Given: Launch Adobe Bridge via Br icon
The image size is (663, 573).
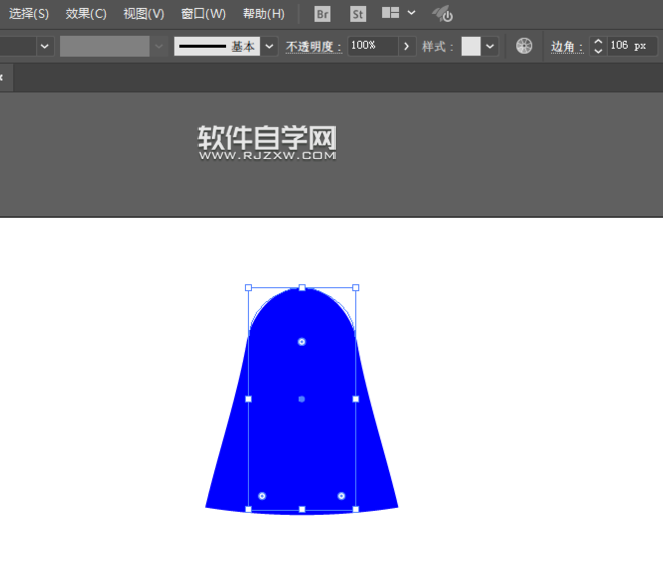Looking at the screenshot, I should 323,14.
